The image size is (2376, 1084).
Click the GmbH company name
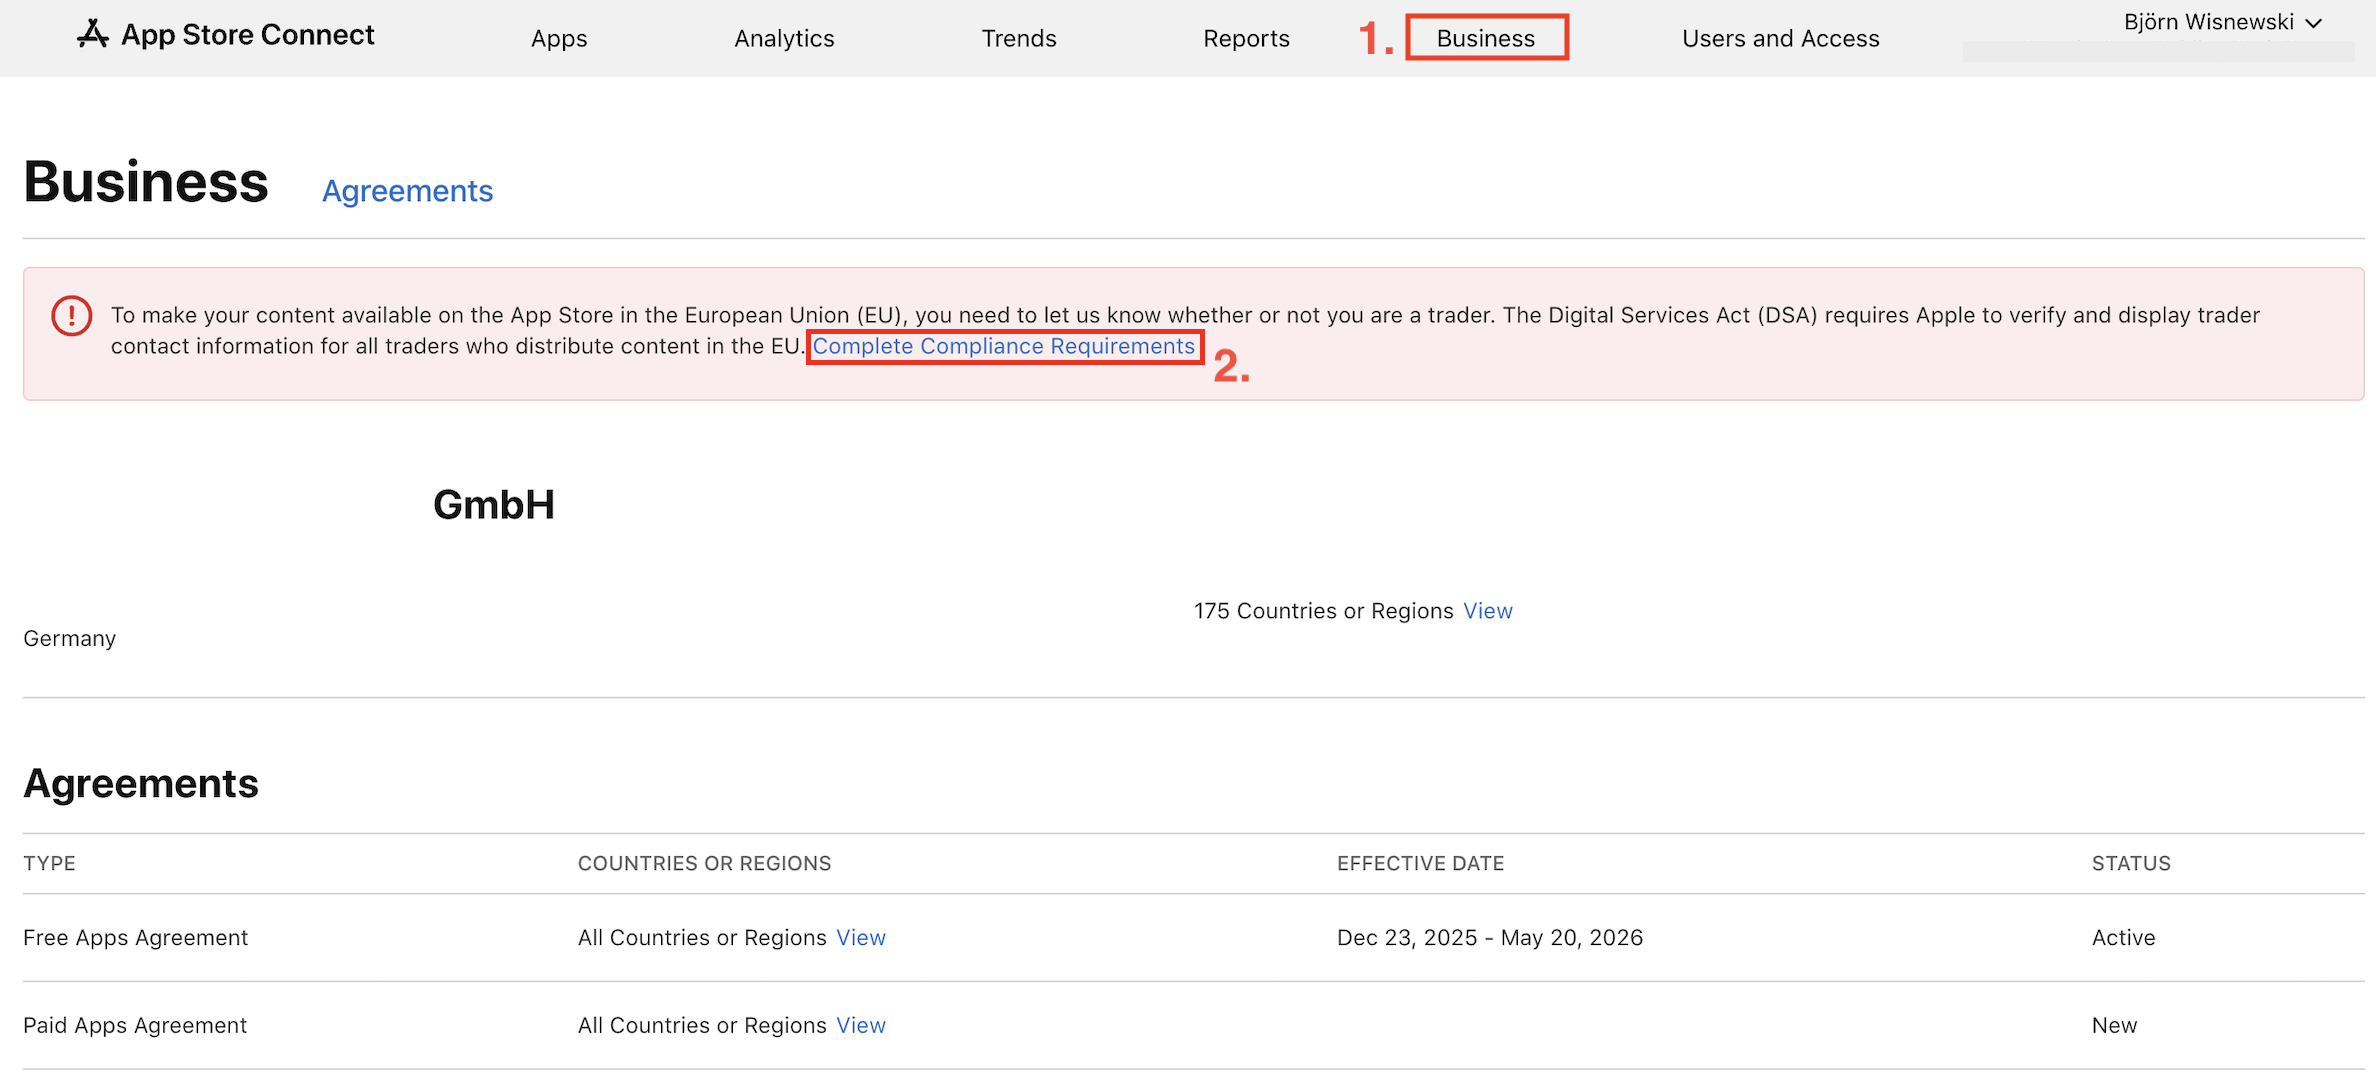click(494, 505)
